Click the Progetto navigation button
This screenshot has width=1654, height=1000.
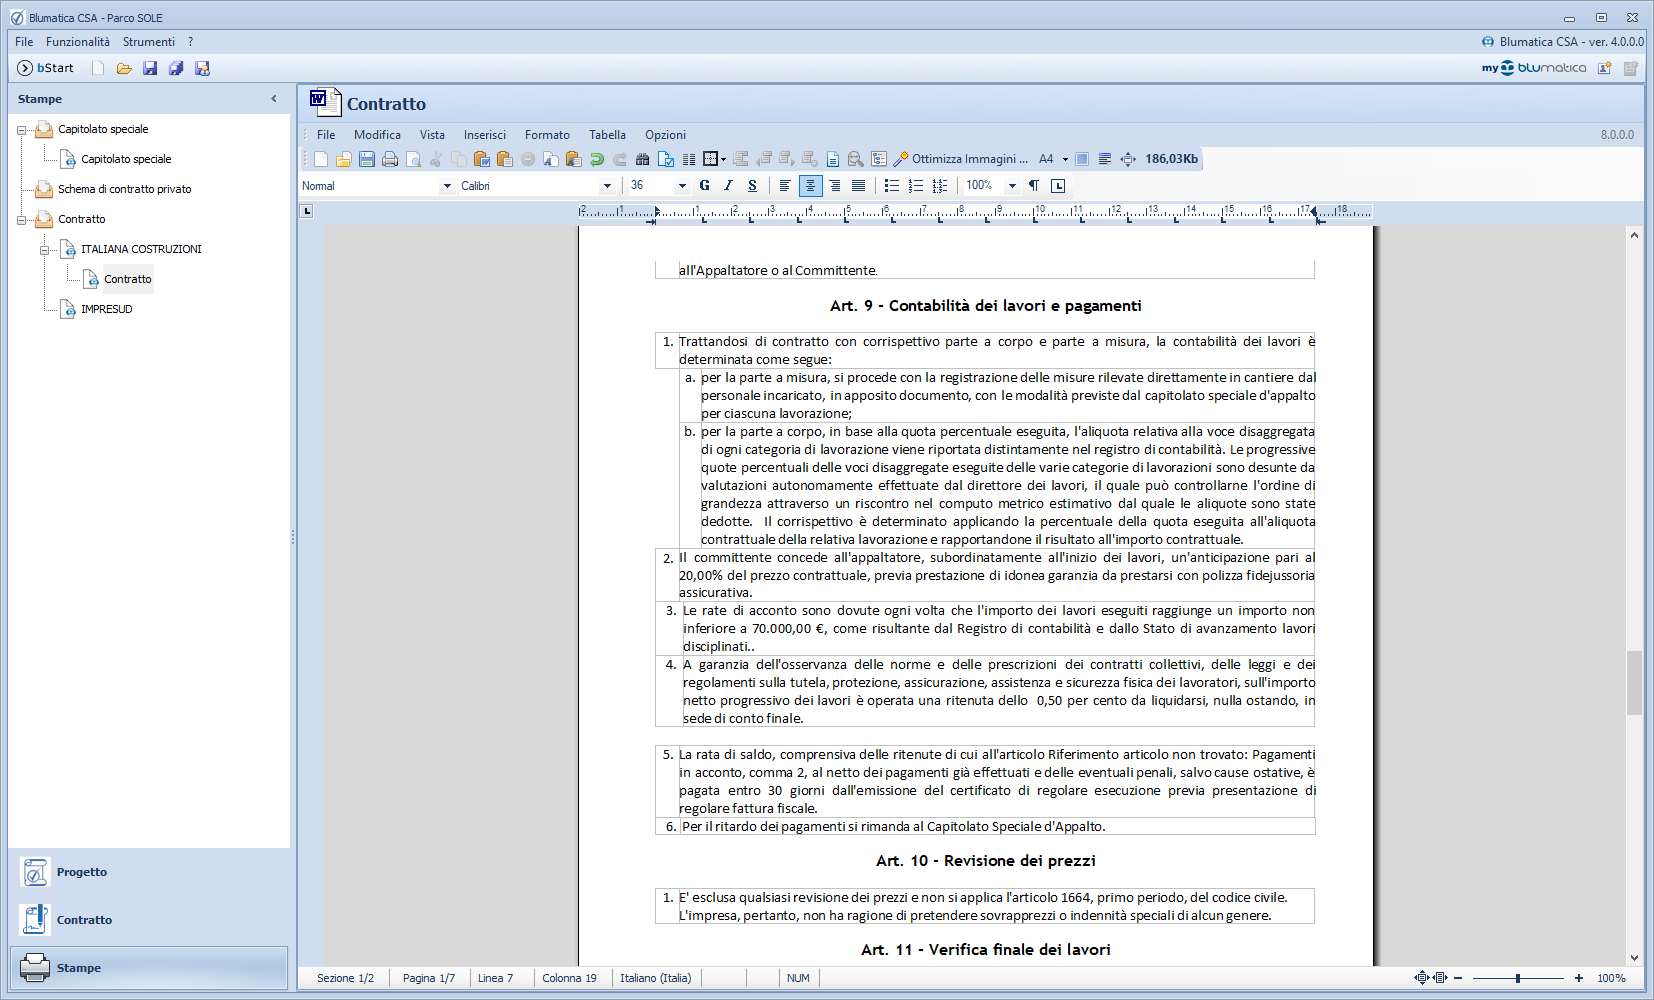(82, 872)
